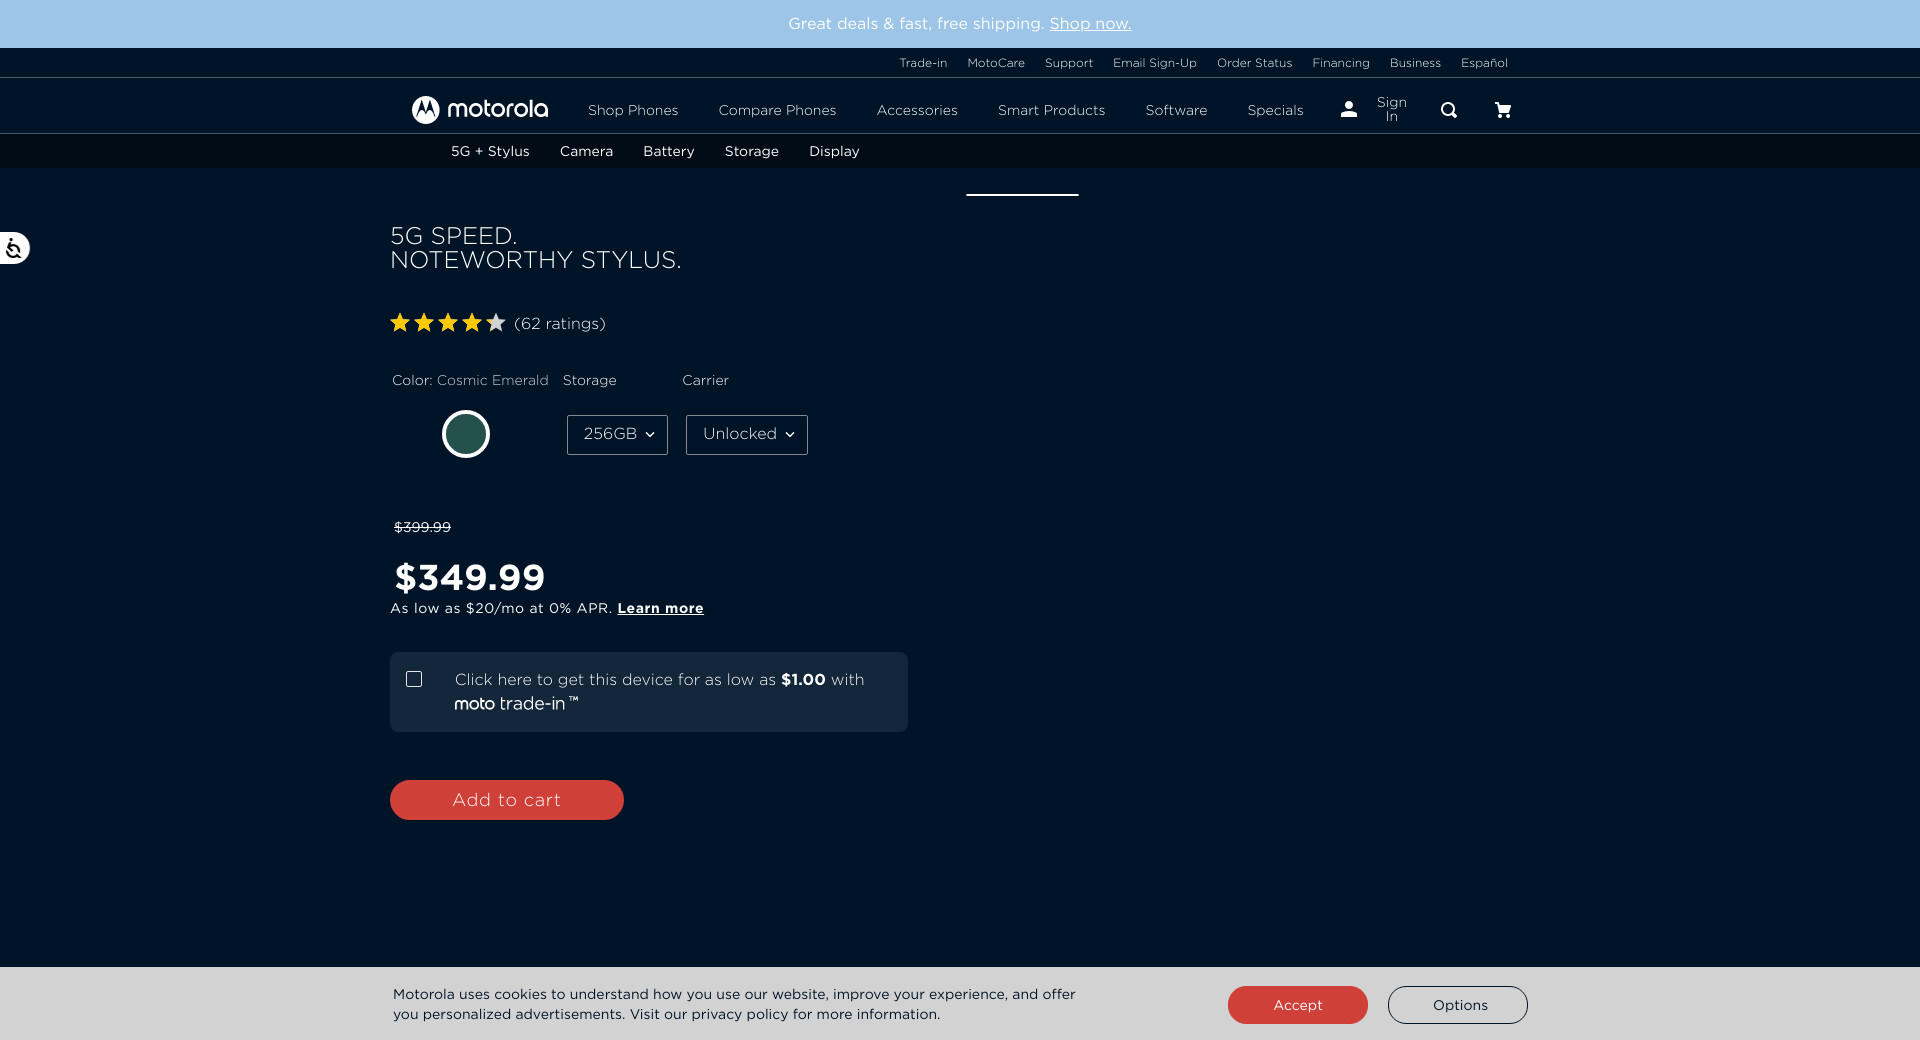The height and width of the screenshot is (1040, 1920).
Task: Open the search magnifier icon
Action: click(x=1448, y=110)
